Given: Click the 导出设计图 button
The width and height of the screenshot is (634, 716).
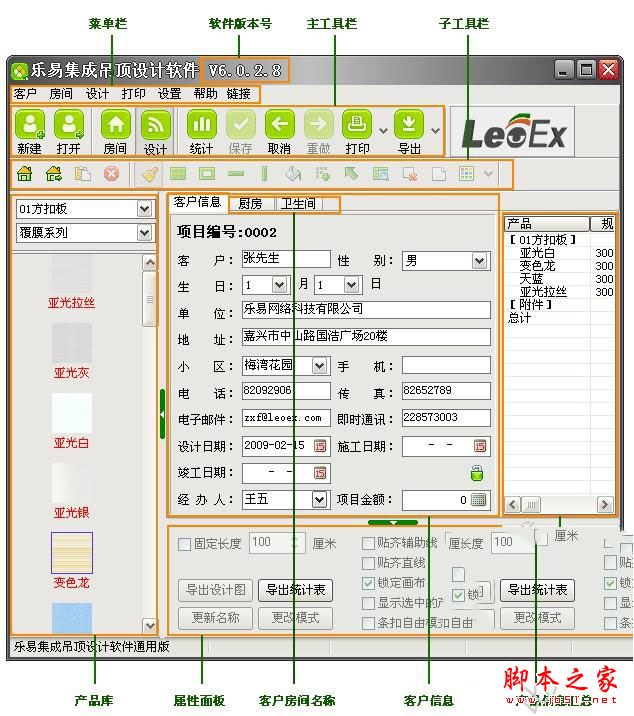Looking at the screenshot, I should [216, 590].
